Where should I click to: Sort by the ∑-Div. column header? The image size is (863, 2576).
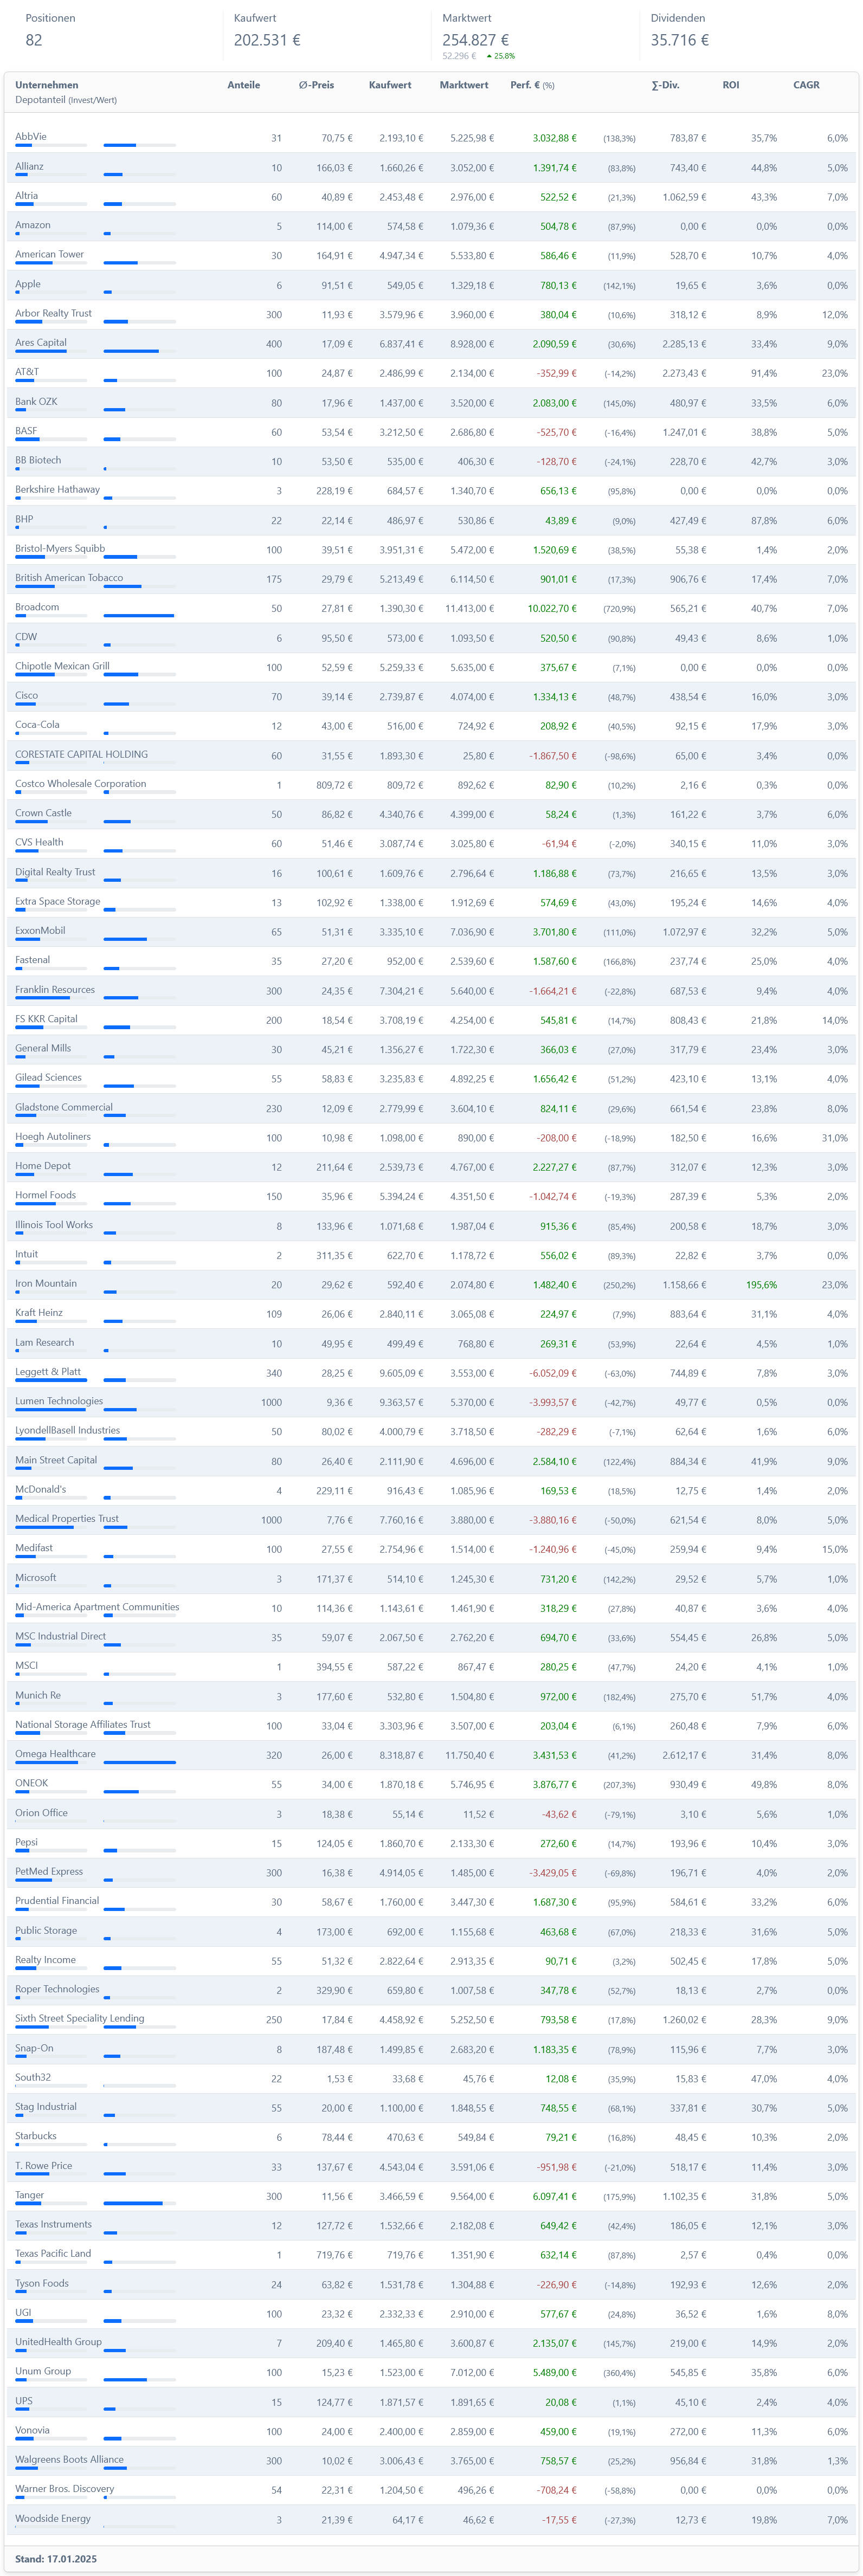(x=665, y=85)
